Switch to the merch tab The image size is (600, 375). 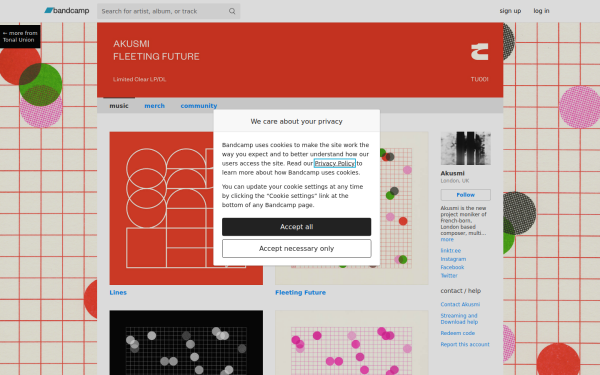pyautogui.click(x=155, y=106)
